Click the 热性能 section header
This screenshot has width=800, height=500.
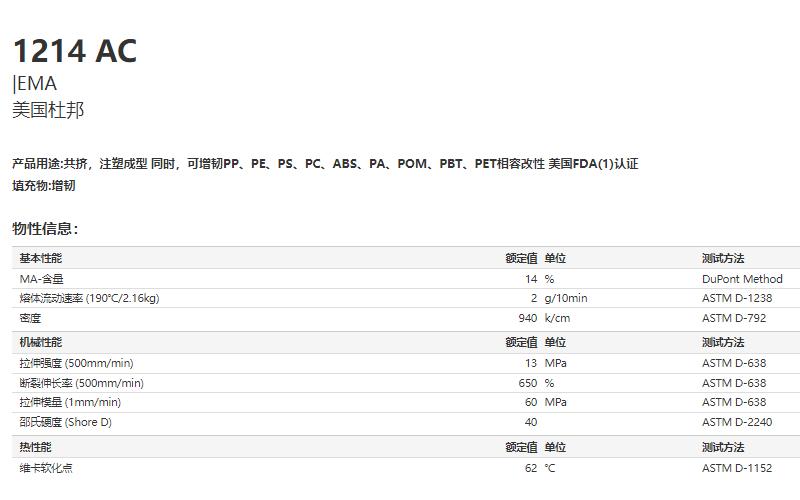click(x=35, y=447)
